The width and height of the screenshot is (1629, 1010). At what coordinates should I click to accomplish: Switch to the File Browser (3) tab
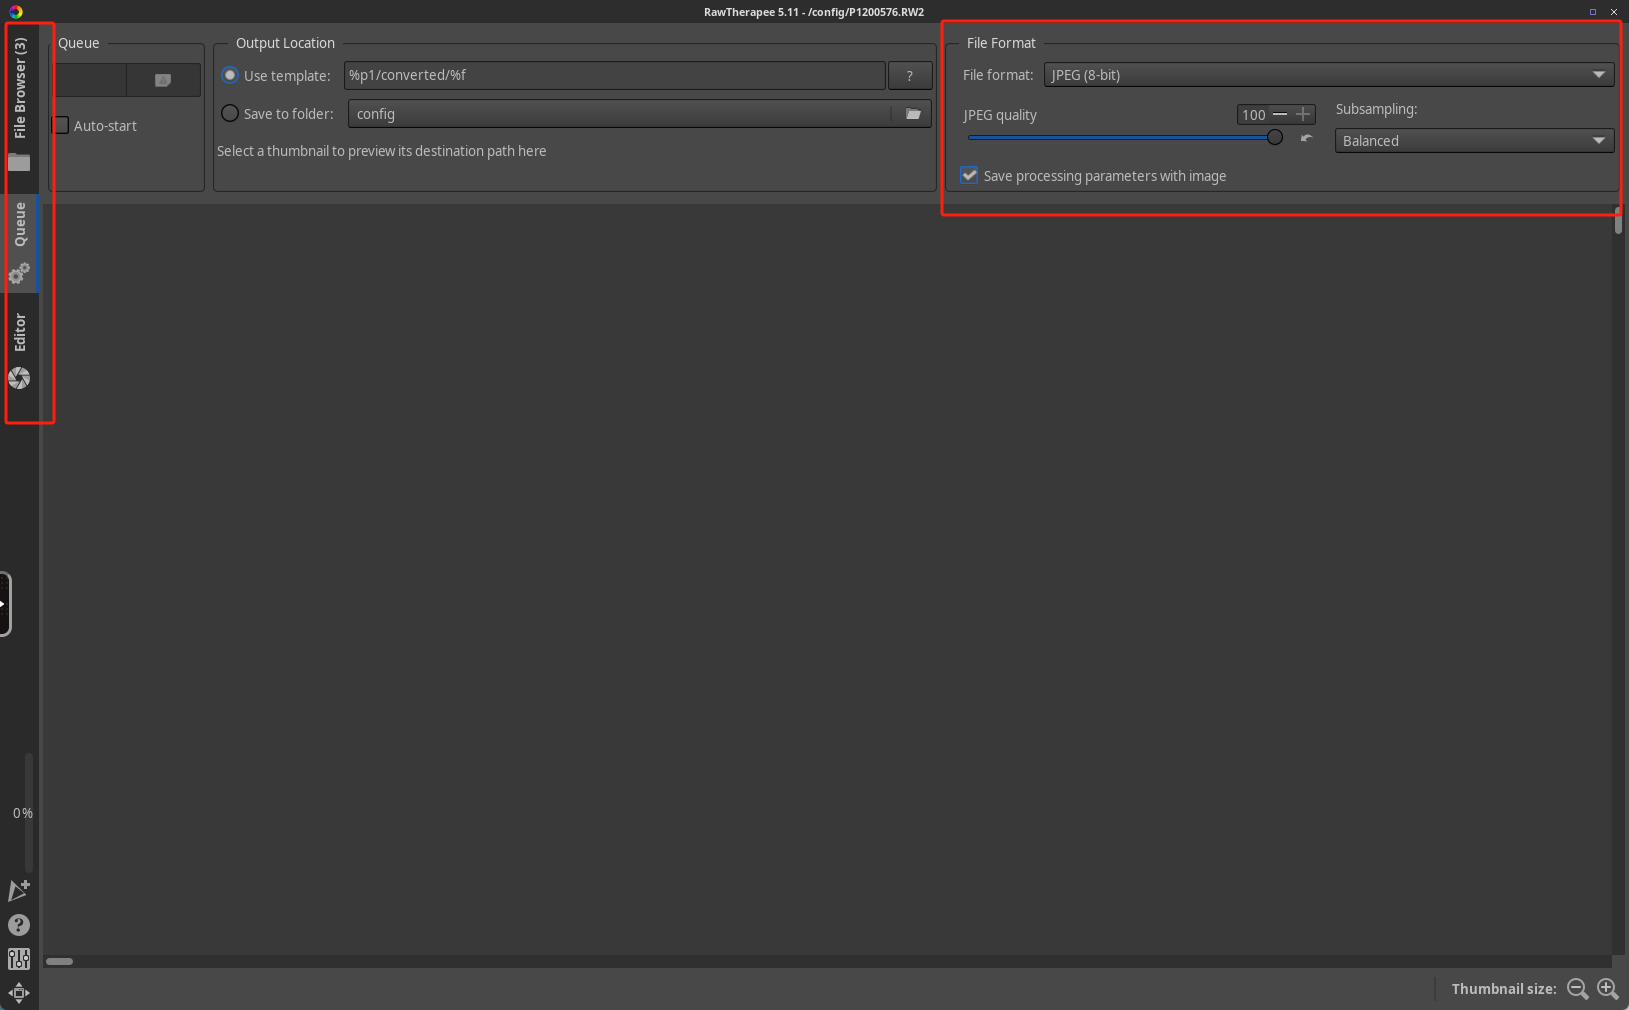tap(19, 103)
